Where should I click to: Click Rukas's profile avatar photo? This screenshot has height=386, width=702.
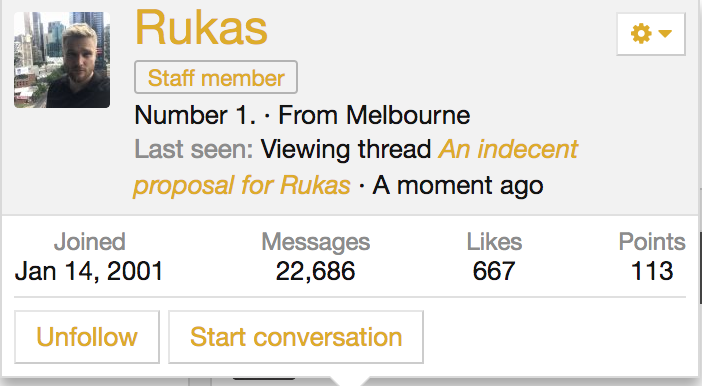(62, 60)
